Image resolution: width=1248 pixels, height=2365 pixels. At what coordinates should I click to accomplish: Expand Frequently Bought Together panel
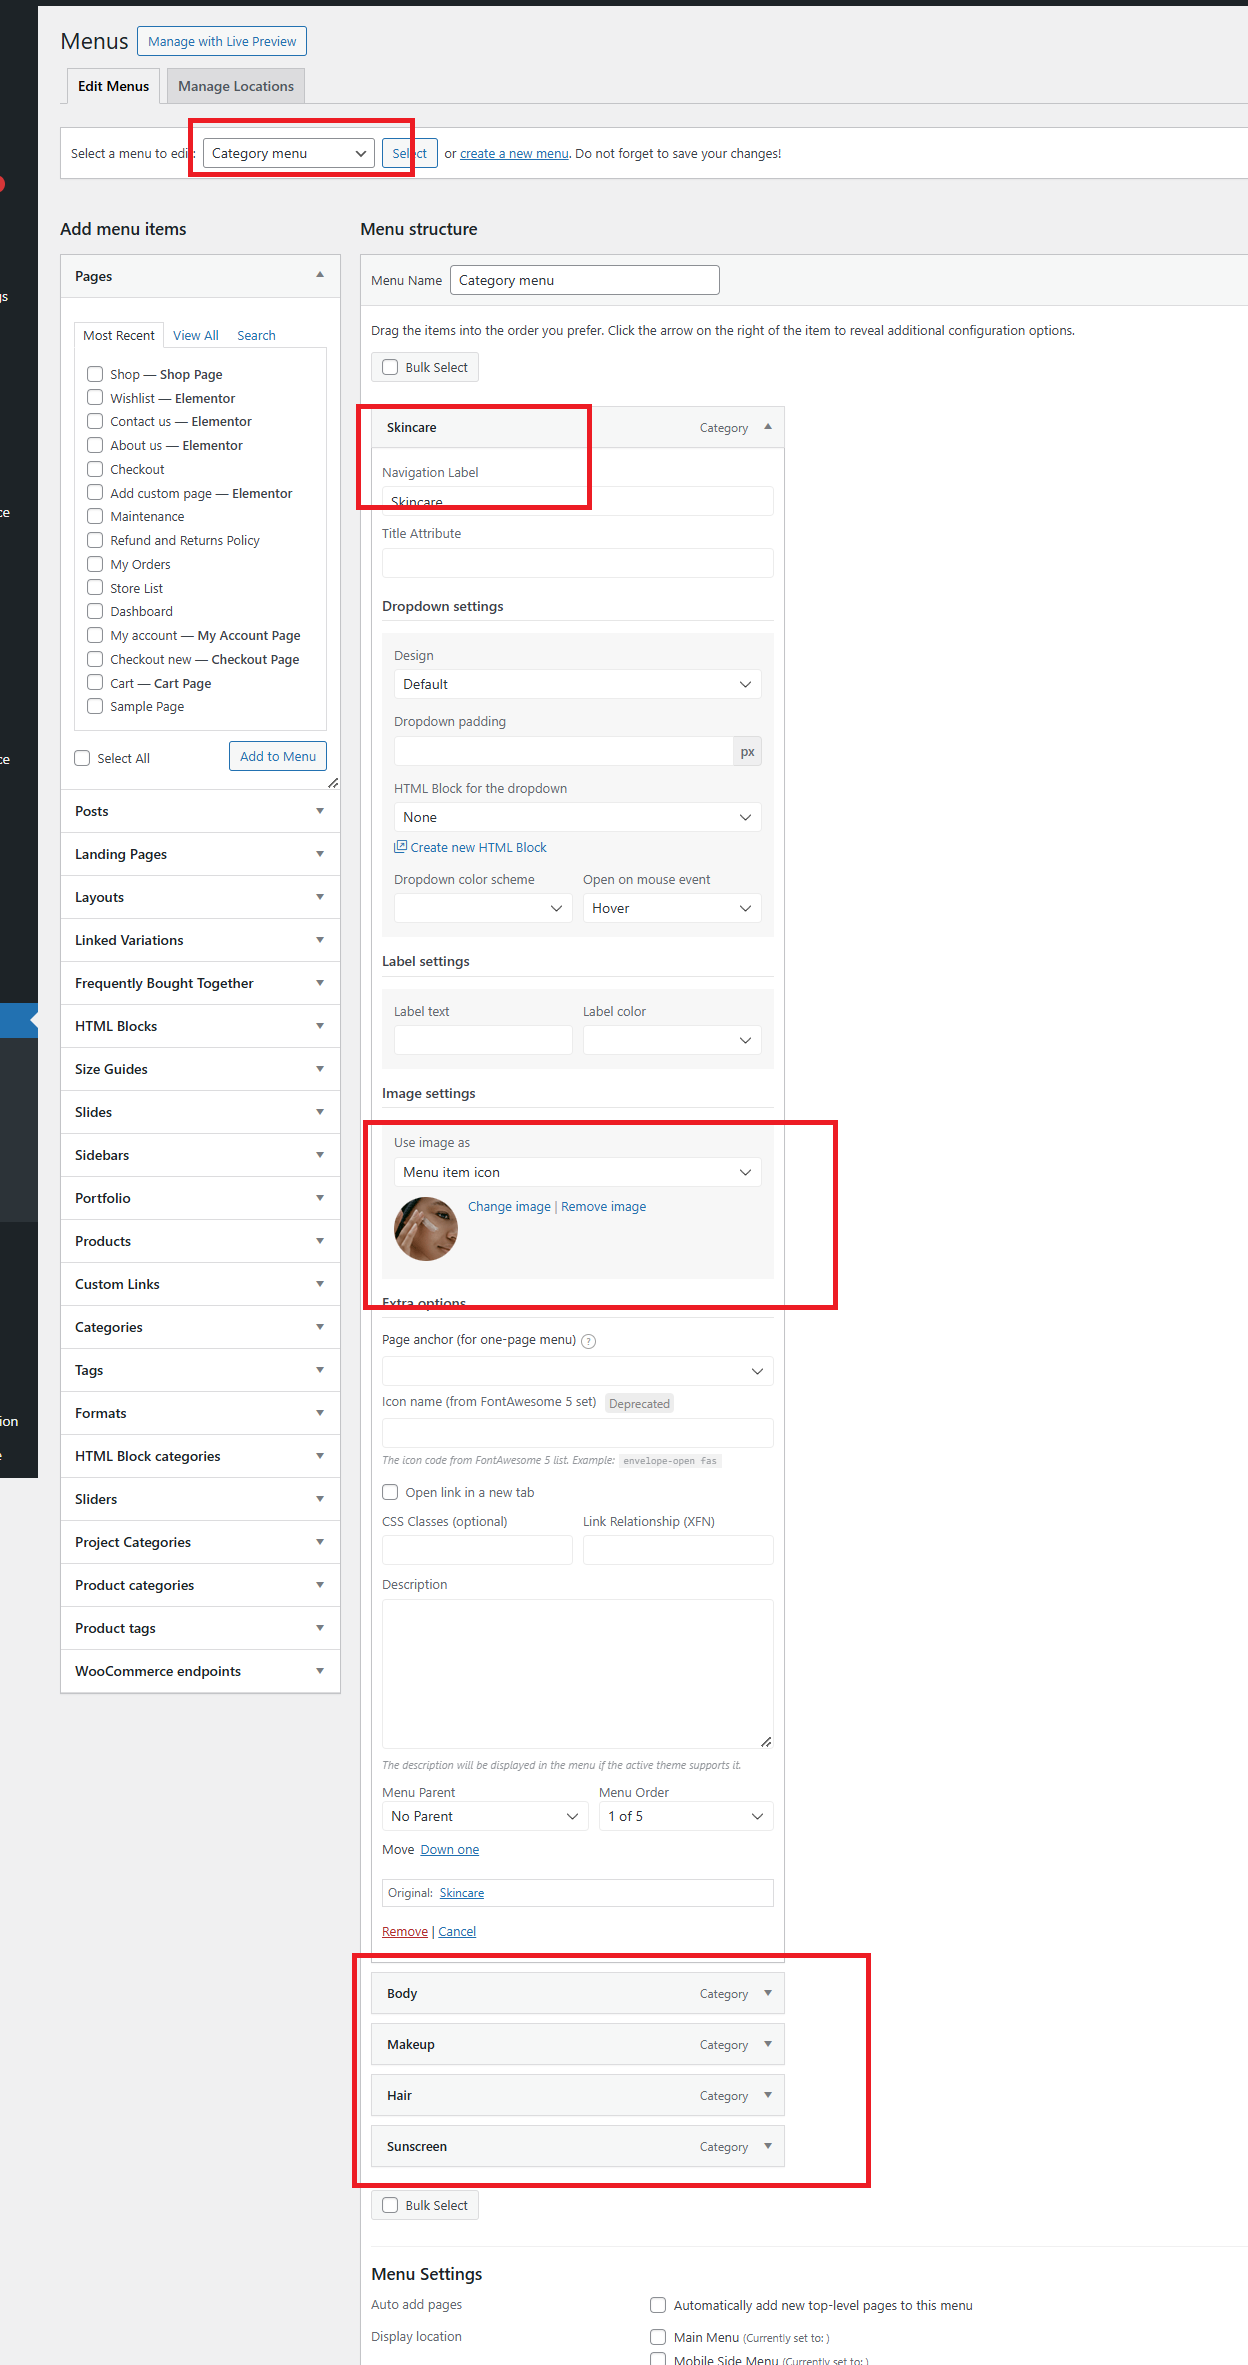[320, 983]
